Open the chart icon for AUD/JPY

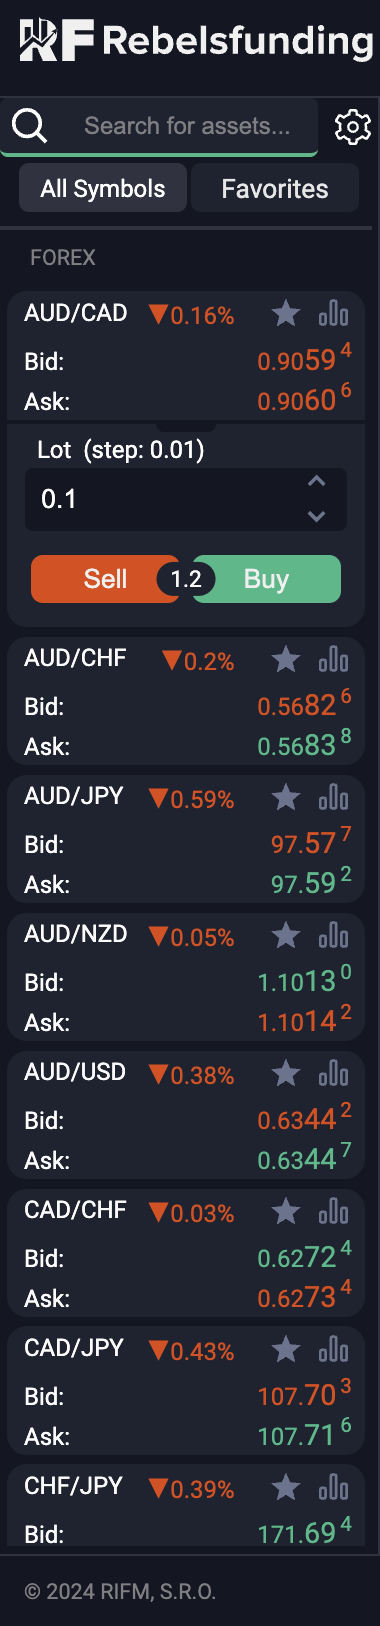click(x=333, y=797)
